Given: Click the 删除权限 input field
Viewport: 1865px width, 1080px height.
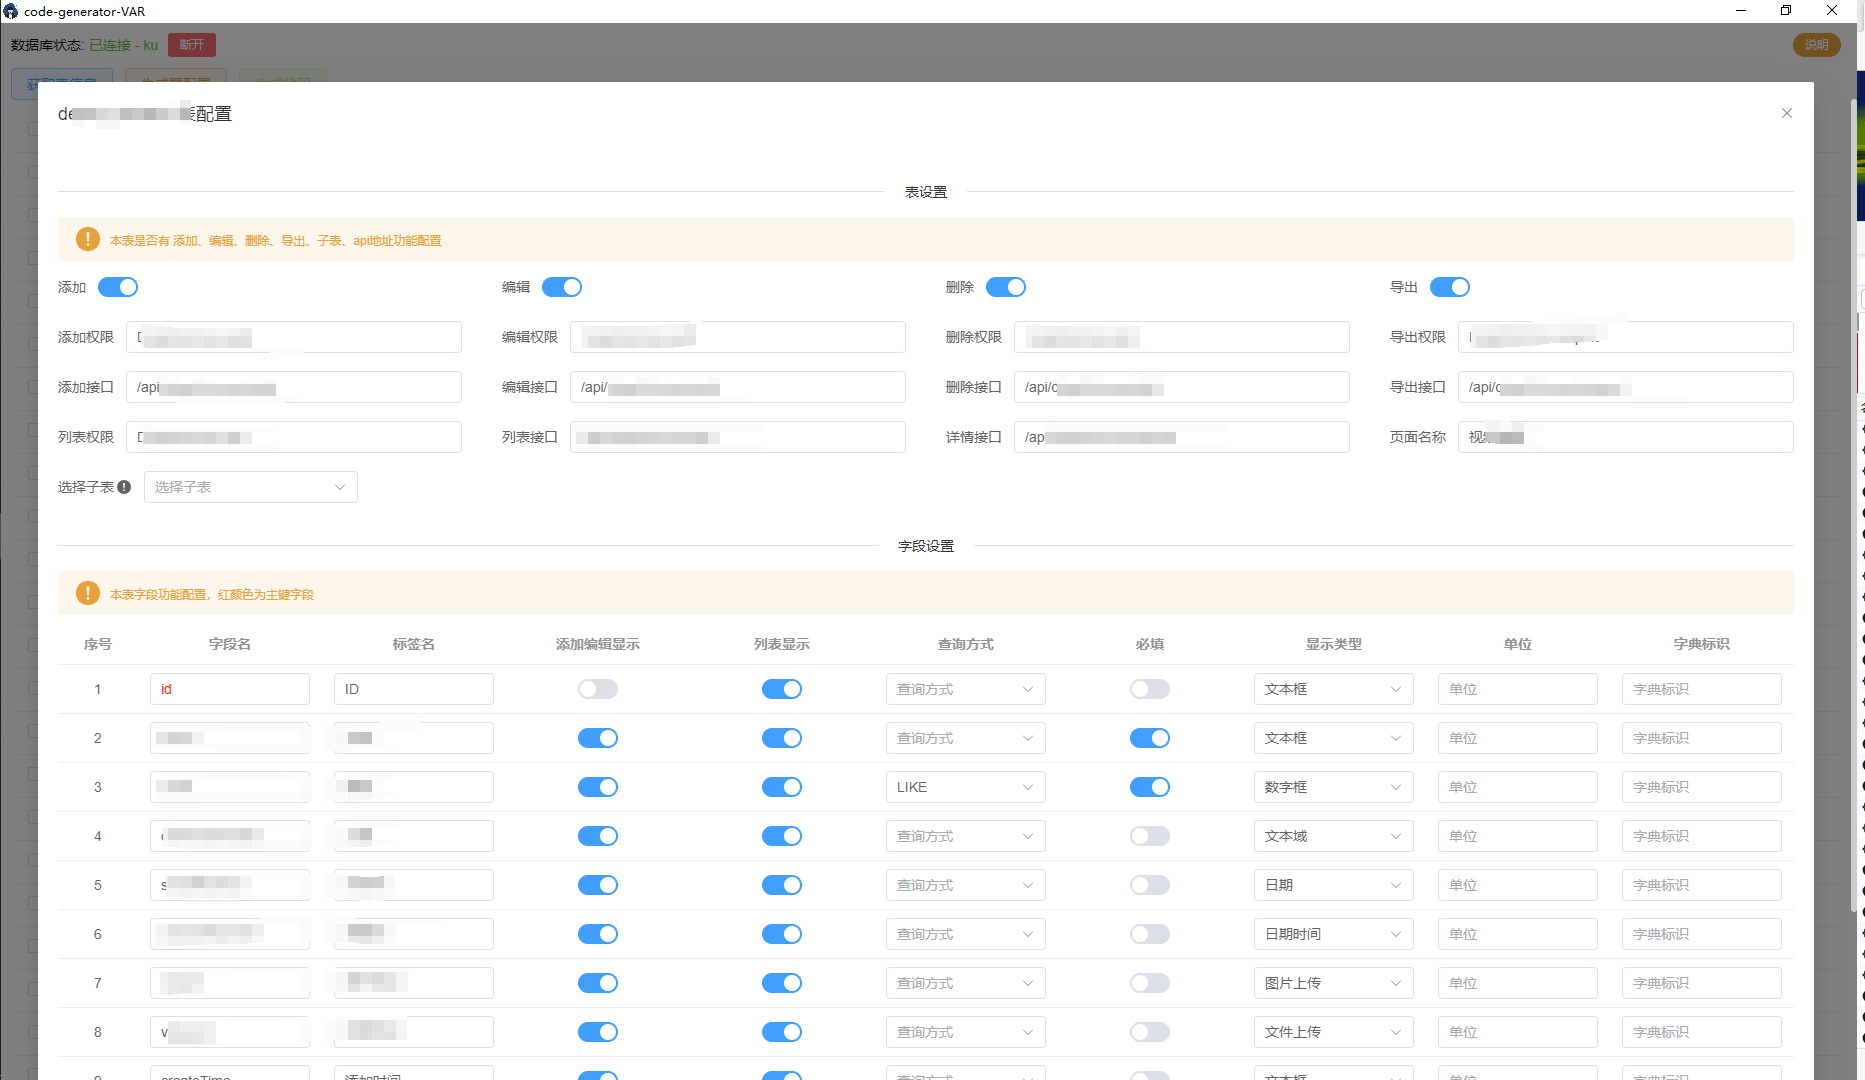Looking at the screenshot, I should coord(1182,337).
